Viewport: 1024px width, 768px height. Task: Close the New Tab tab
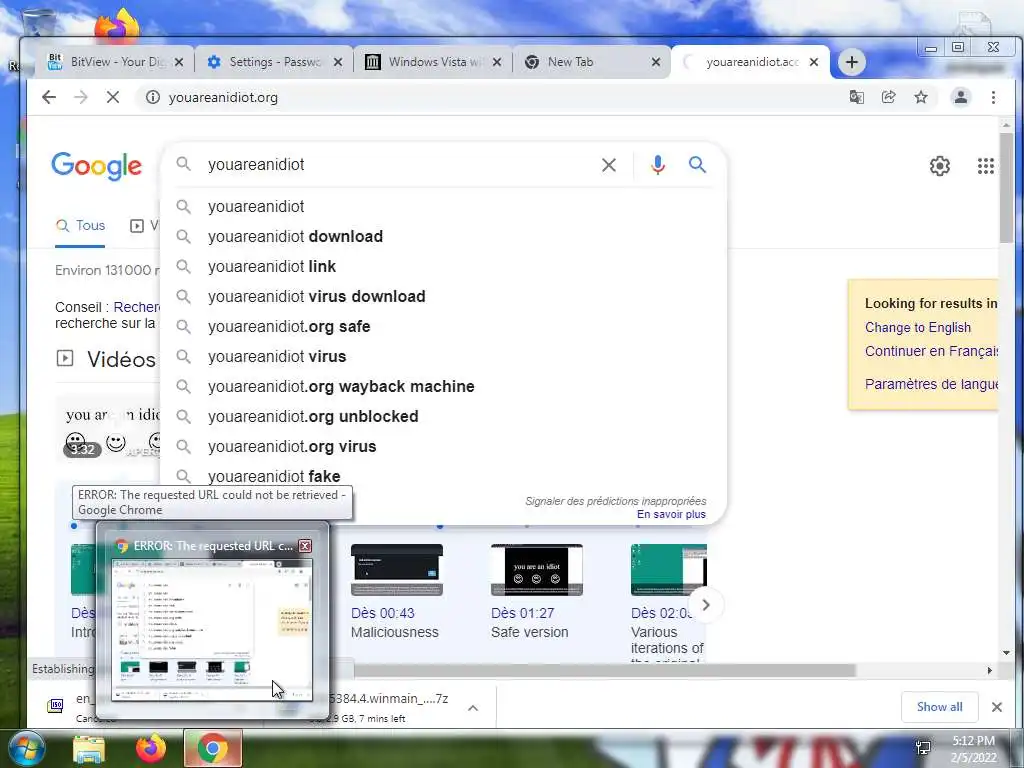(656, 62)
